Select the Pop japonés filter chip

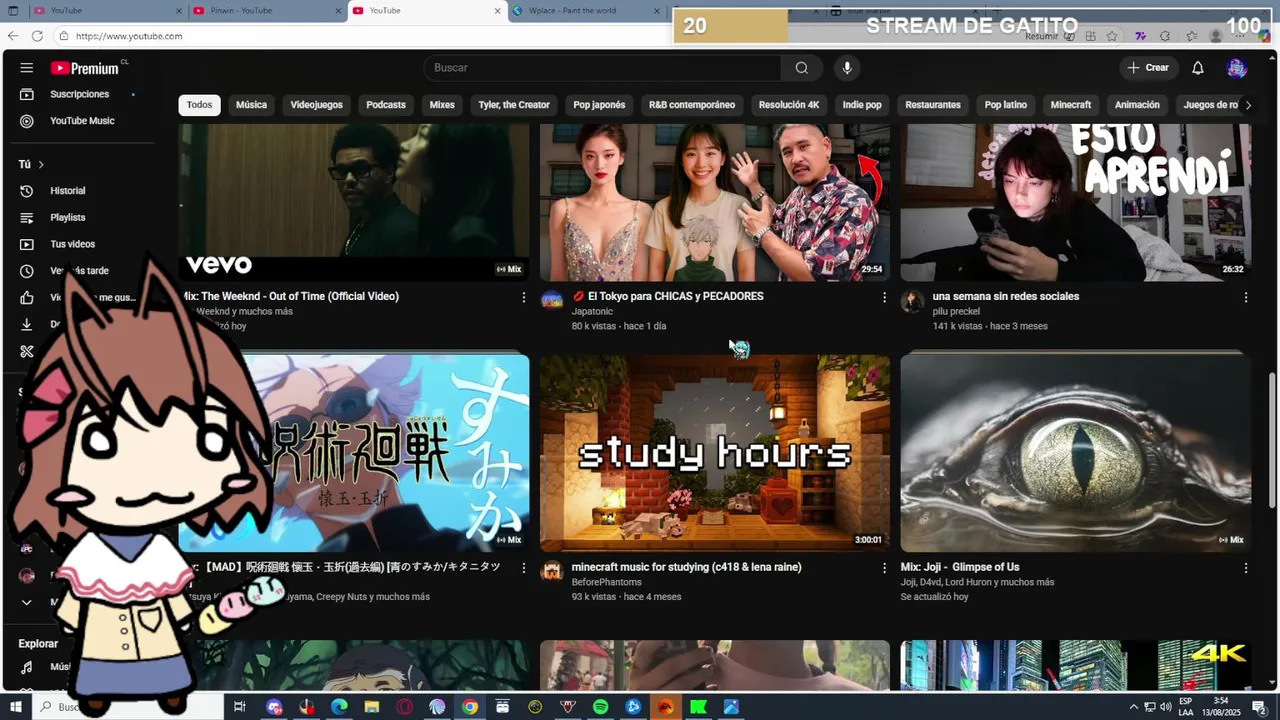(x=599, y=105)
